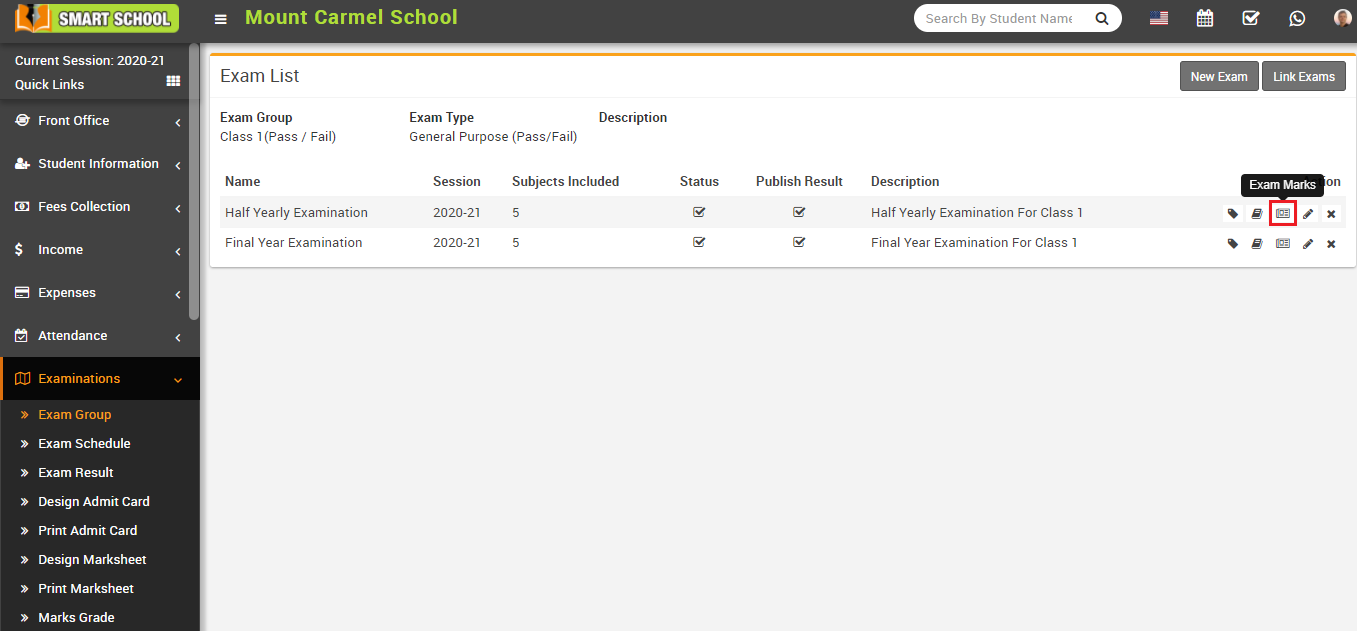Click the Link Exams button
This screenshot has width=1366, height=631.
[x=1303, y=75]
